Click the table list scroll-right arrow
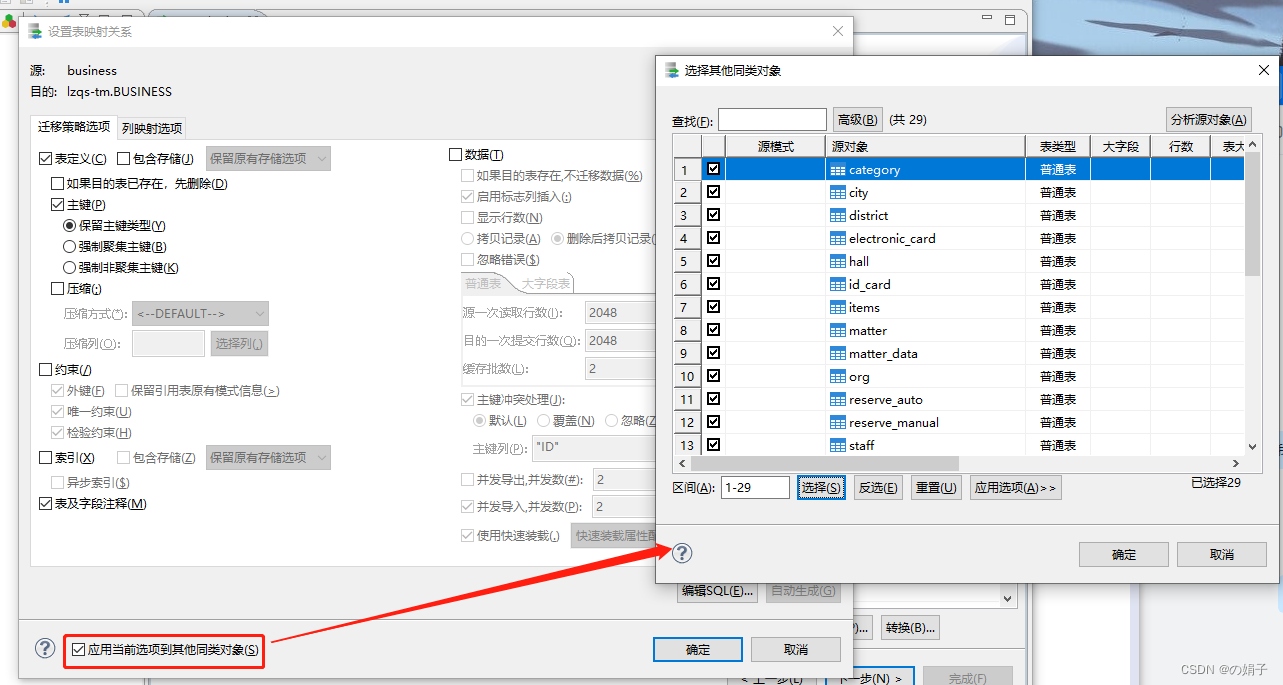 pos(1236,463)
